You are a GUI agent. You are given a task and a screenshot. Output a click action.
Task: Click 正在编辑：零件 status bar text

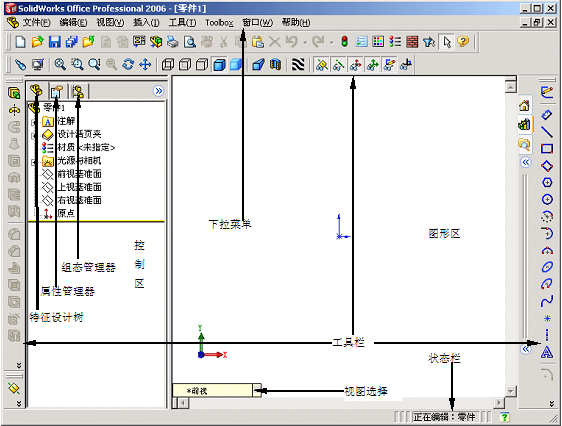pos(444,417)
